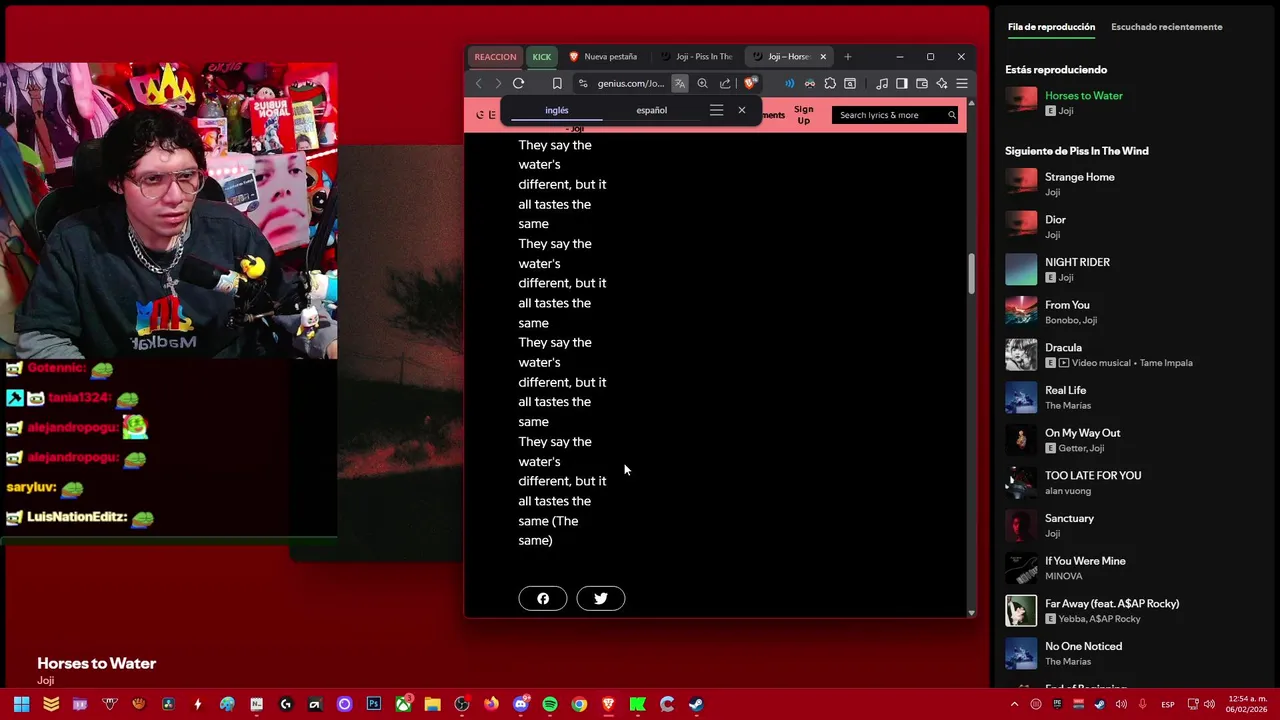This screenshot has width=1280, height=720.
Task: Open the translate popup options menu
Action: 716,110
